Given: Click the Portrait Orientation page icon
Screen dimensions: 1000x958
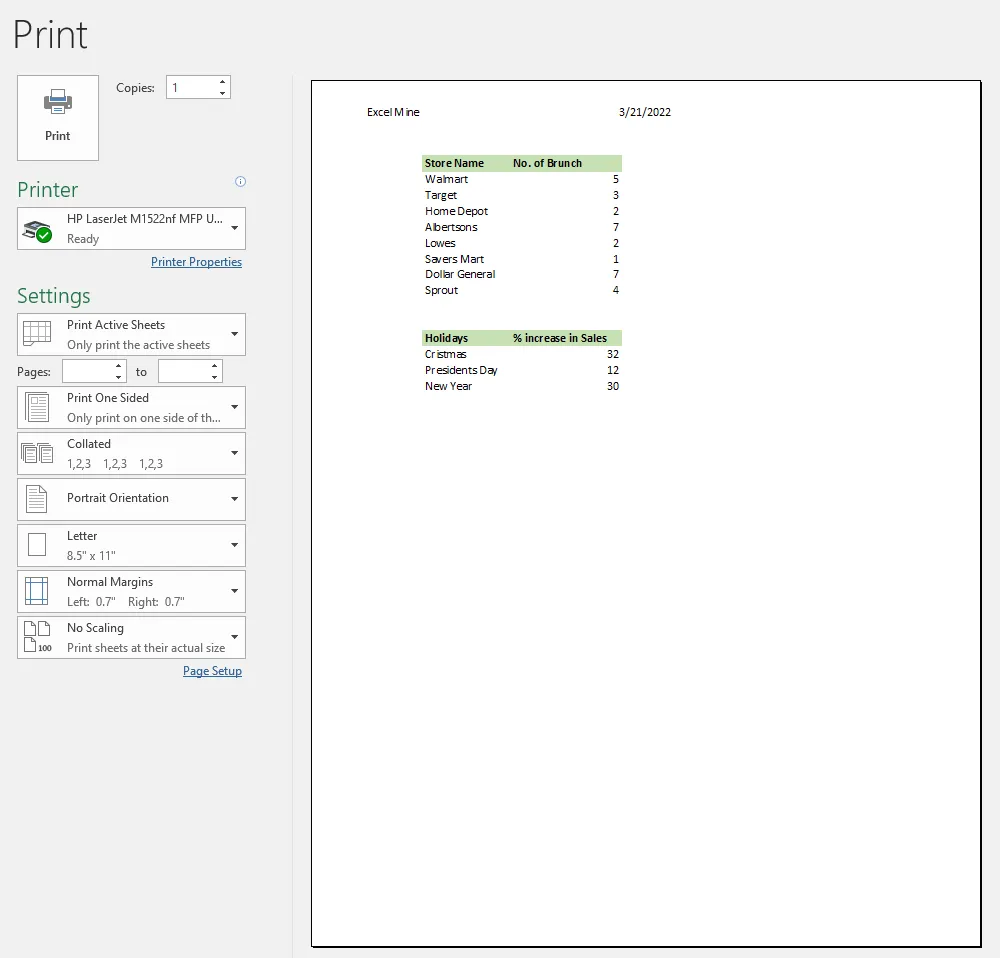Looking at the screenshot, I should pos(36,499).
